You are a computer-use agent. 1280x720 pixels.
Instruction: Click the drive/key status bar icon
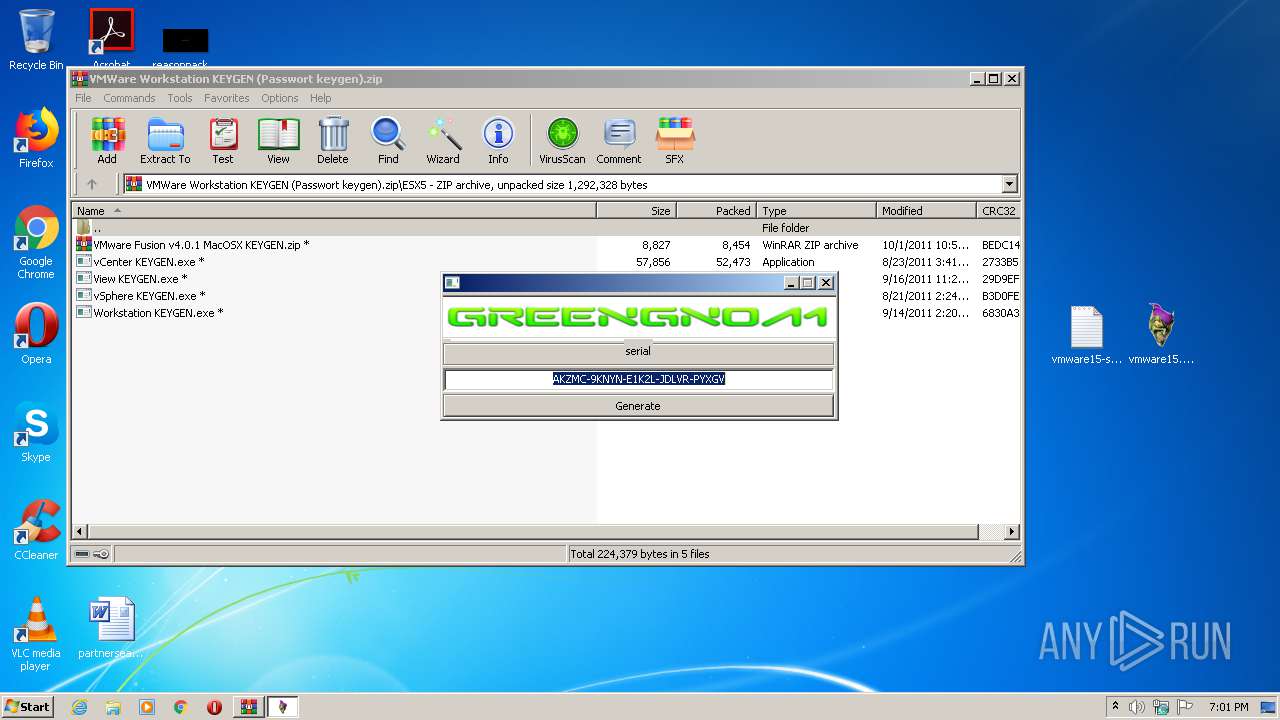pyautogui.click(x=91, y=554)
